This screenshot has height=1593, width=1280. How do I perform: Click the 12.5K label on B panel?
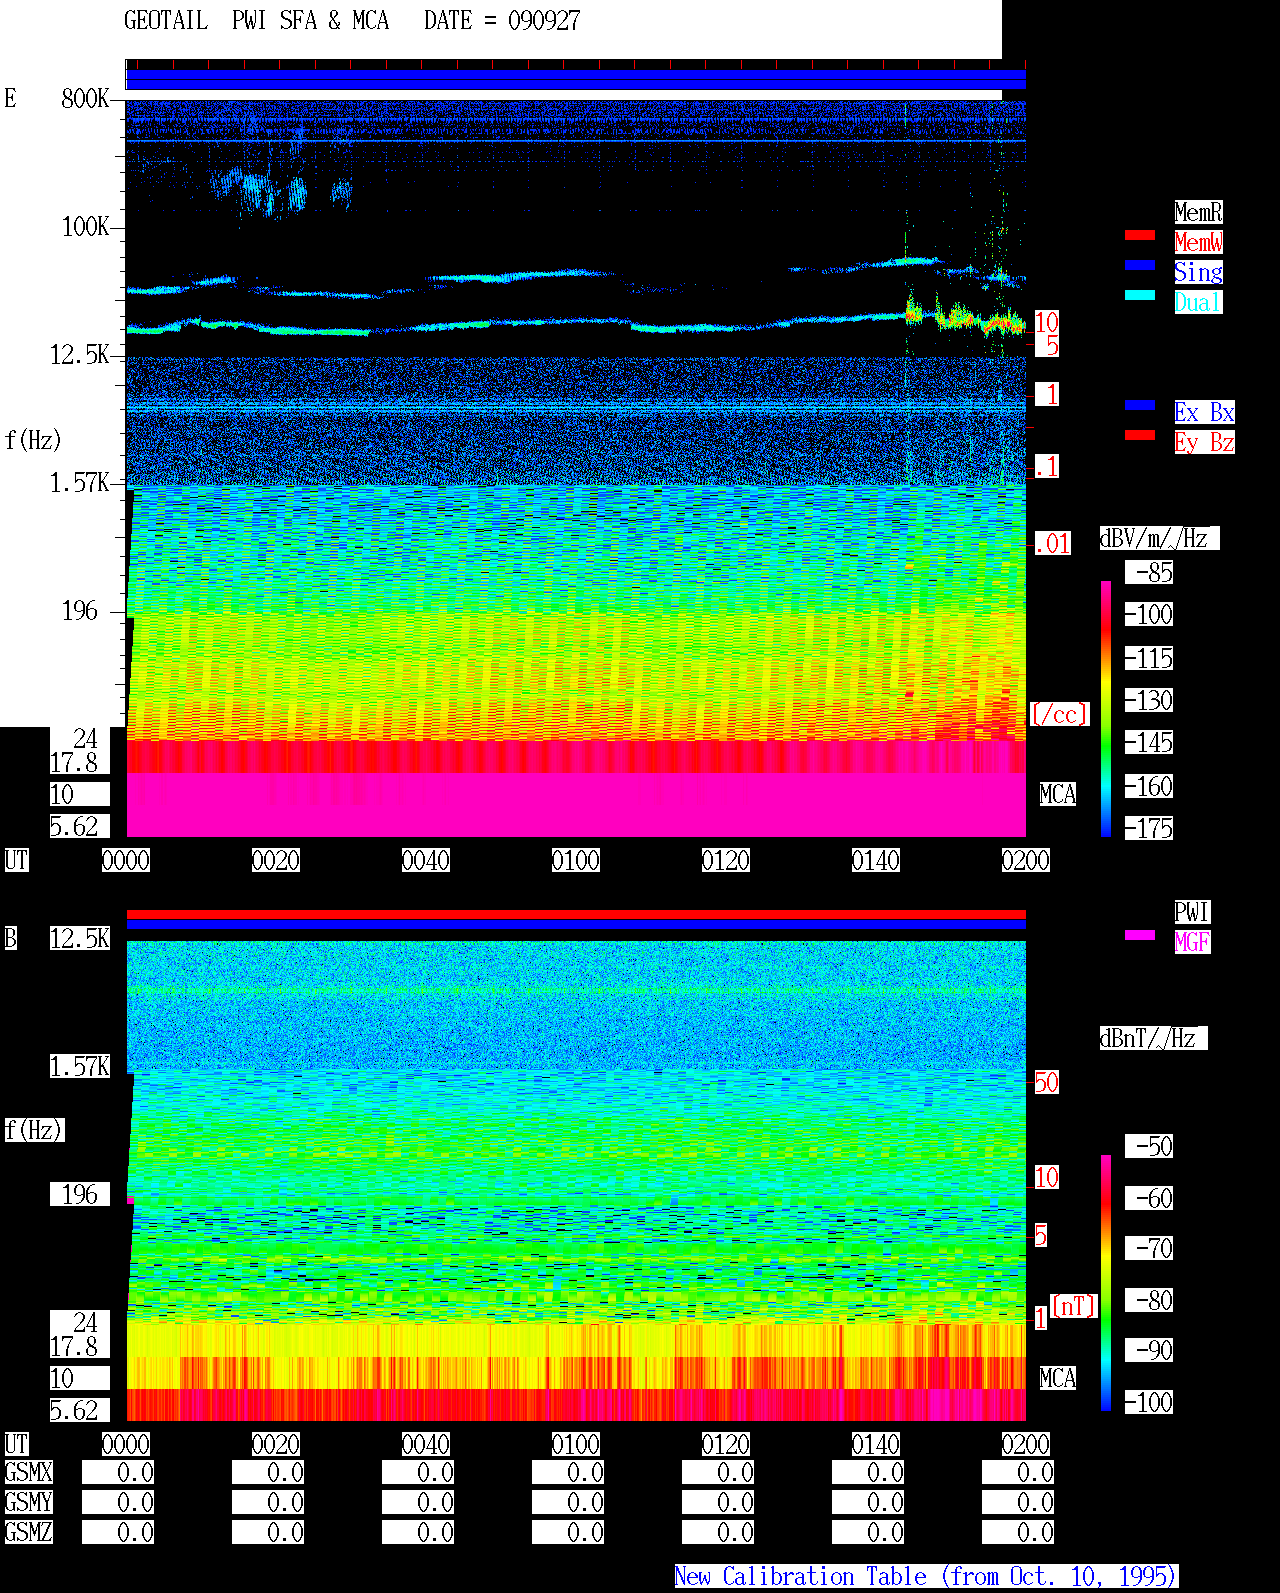click(80, 938)
